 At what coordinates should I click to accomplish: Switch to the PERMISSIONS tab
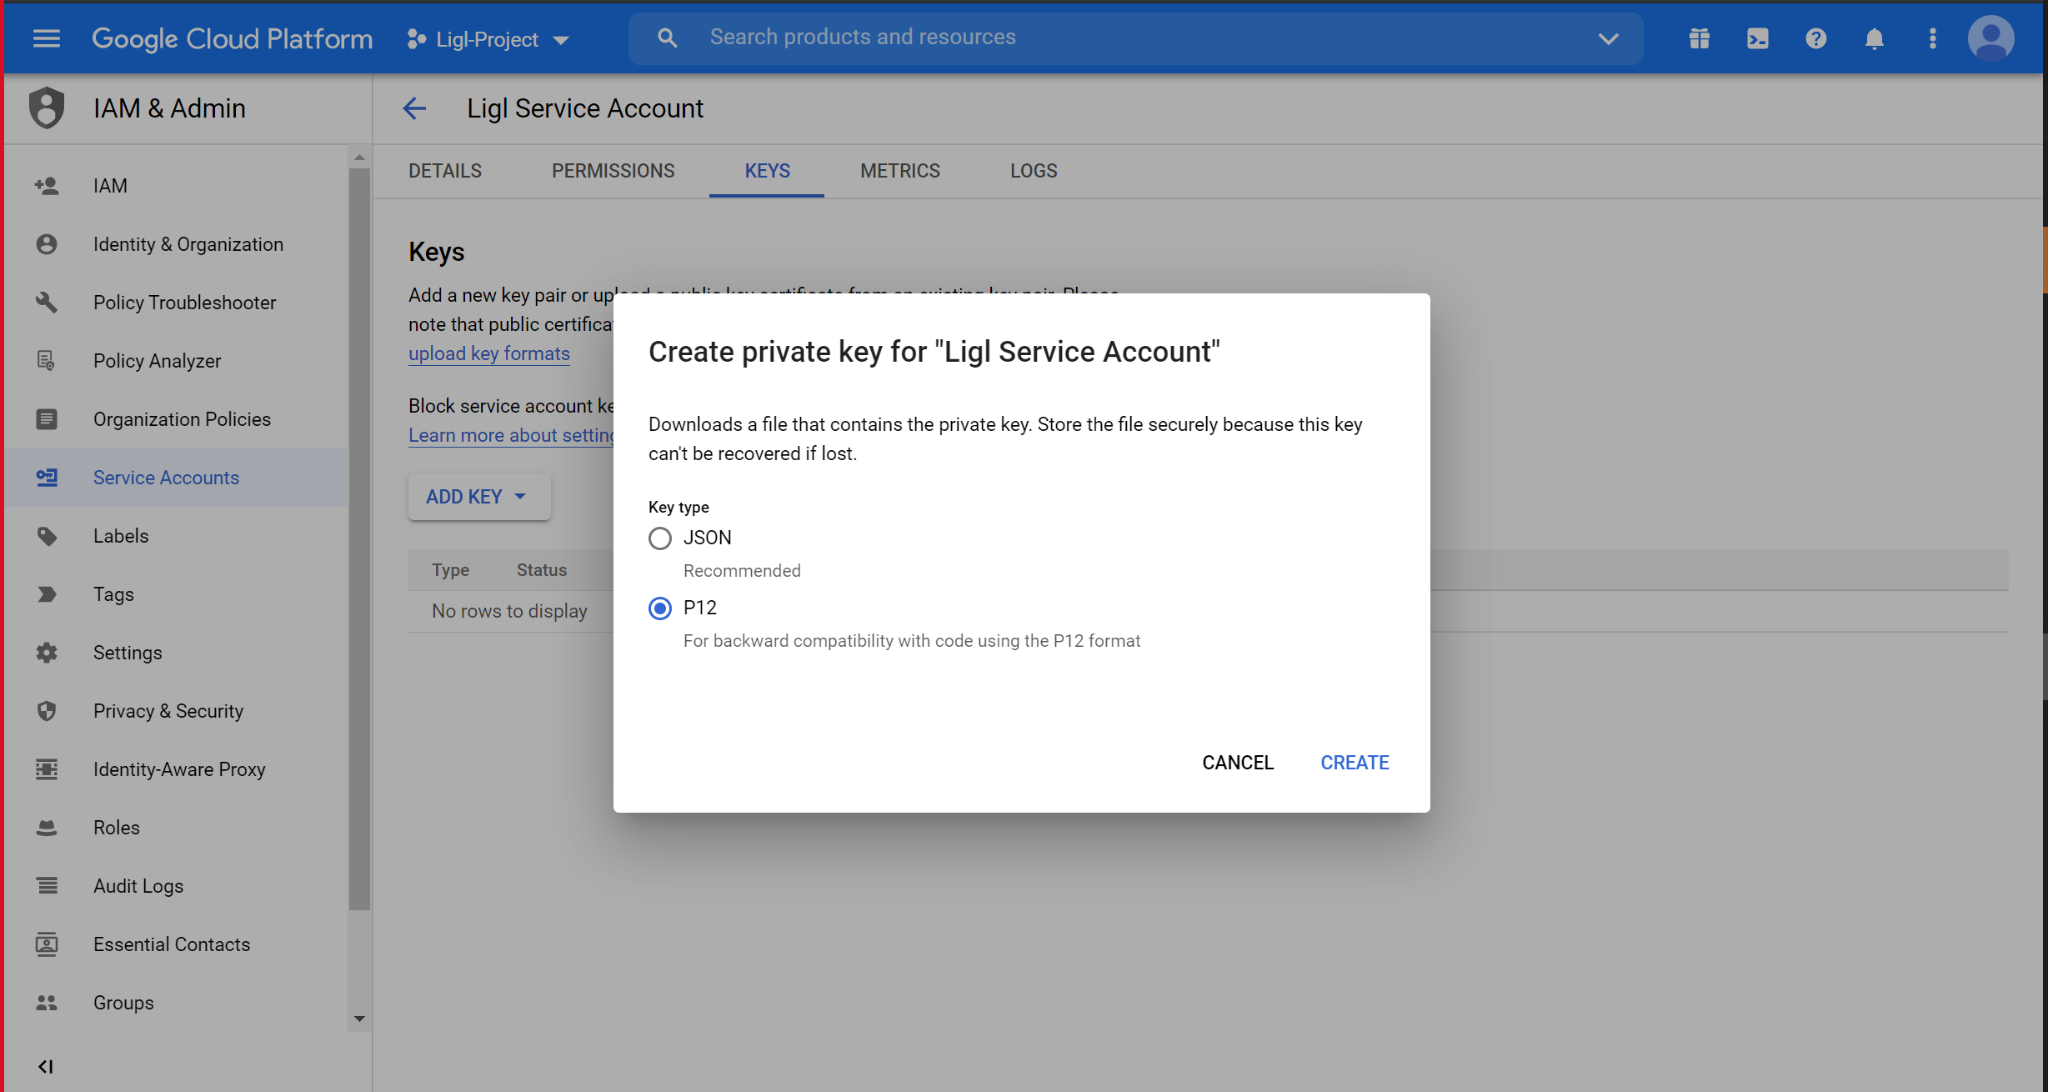(613, 171)
